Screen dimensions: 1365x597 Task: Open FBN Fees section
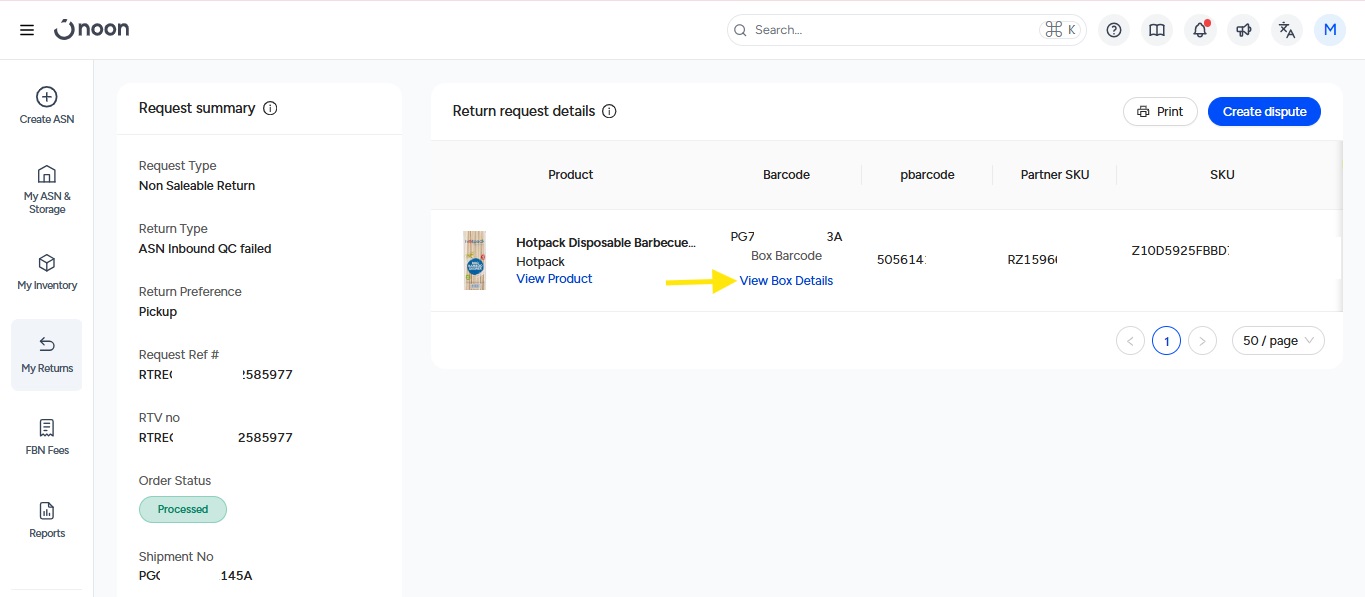point(47,436)
